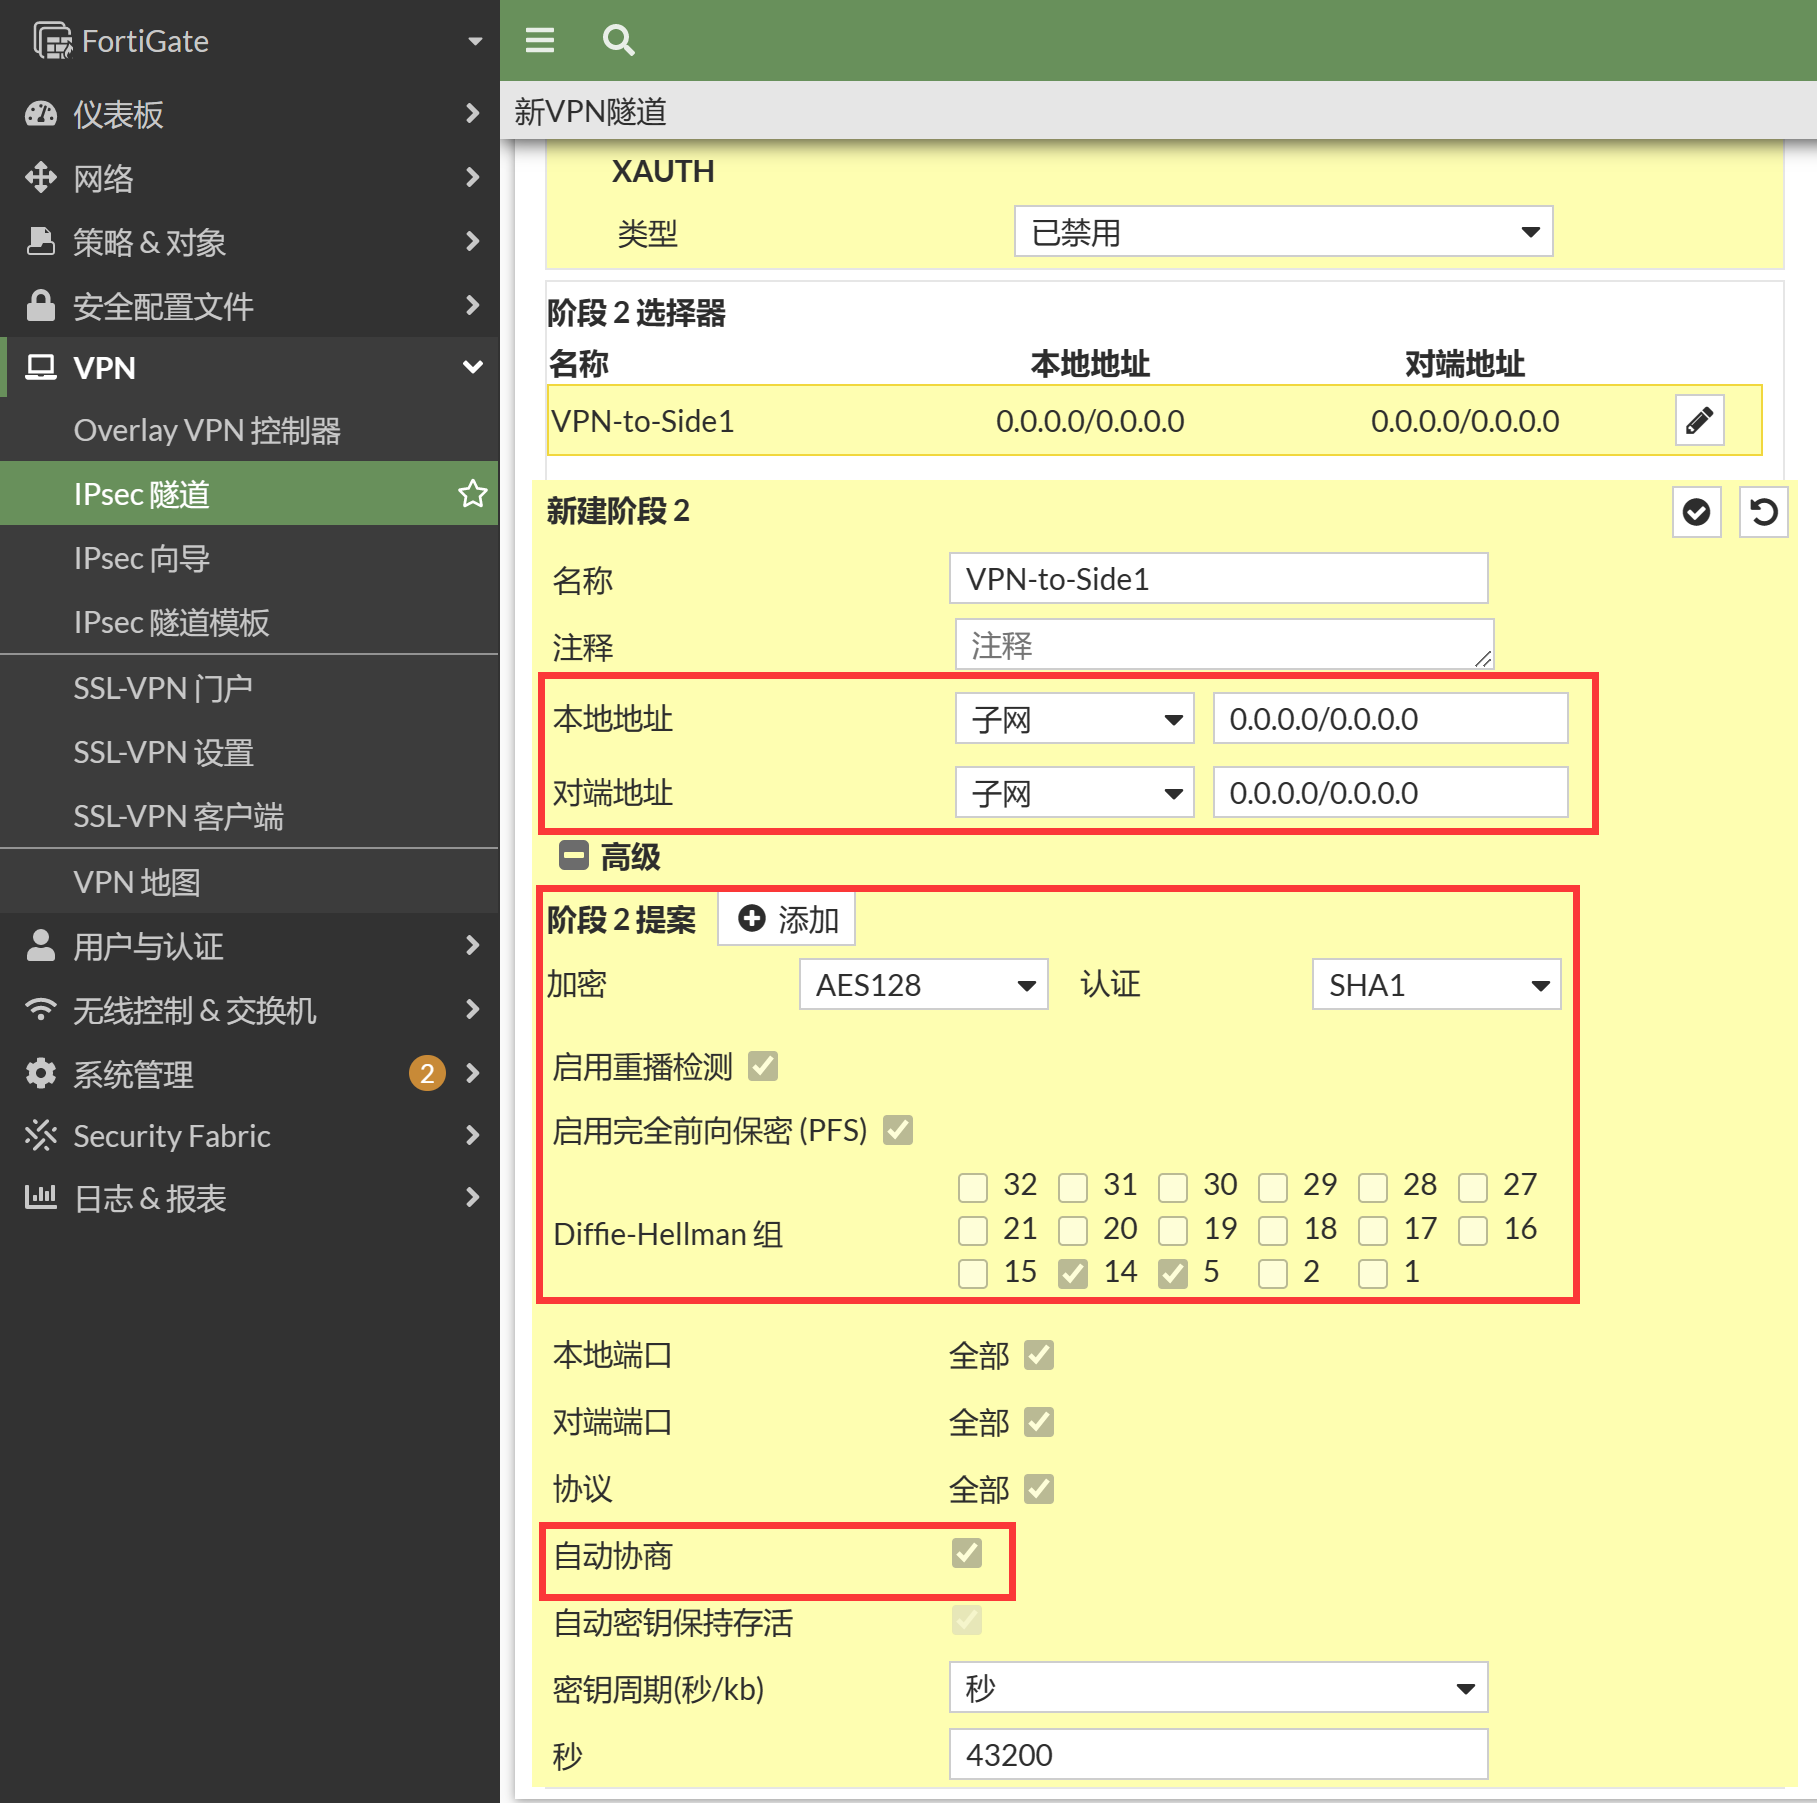Image resolution: width=1817 pixels, height=1803 pixels.
Task: Toggle the 启用重播检测 checkbox
Action: pos(763,1066)
